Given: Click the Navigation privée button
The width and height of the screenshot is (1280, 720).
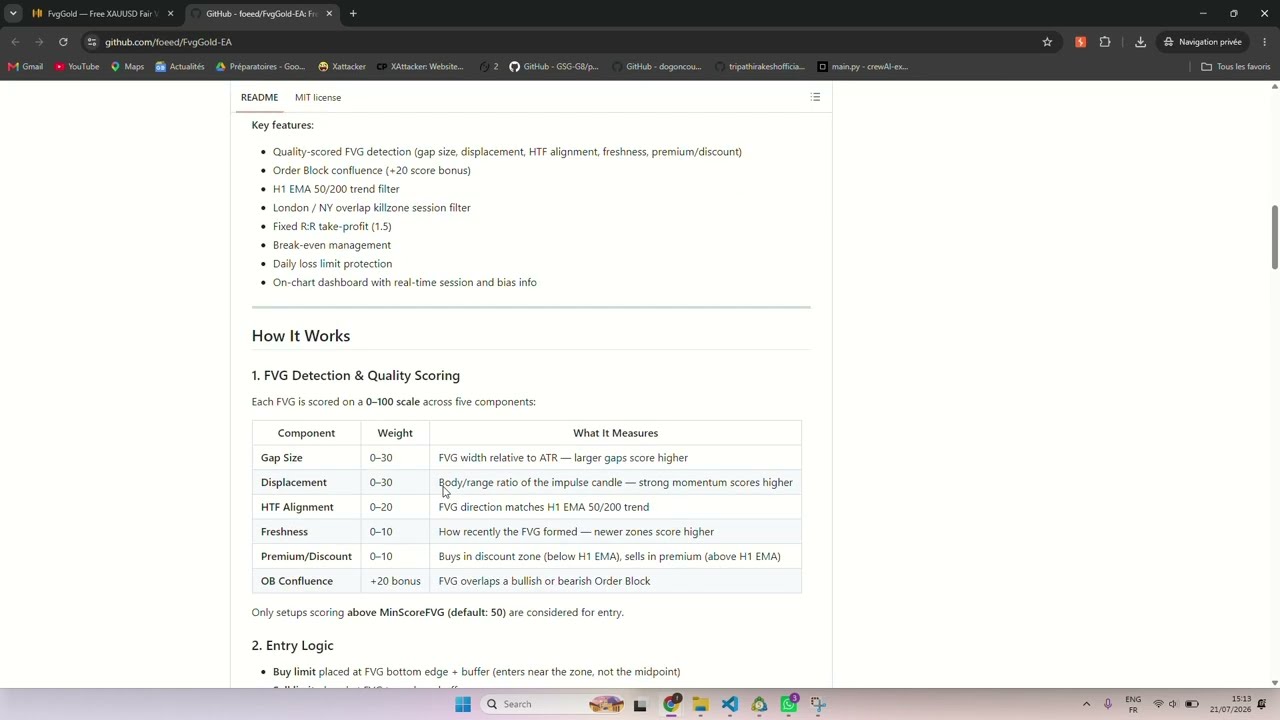Looking at the screenshot, I should click(1202, 42).
